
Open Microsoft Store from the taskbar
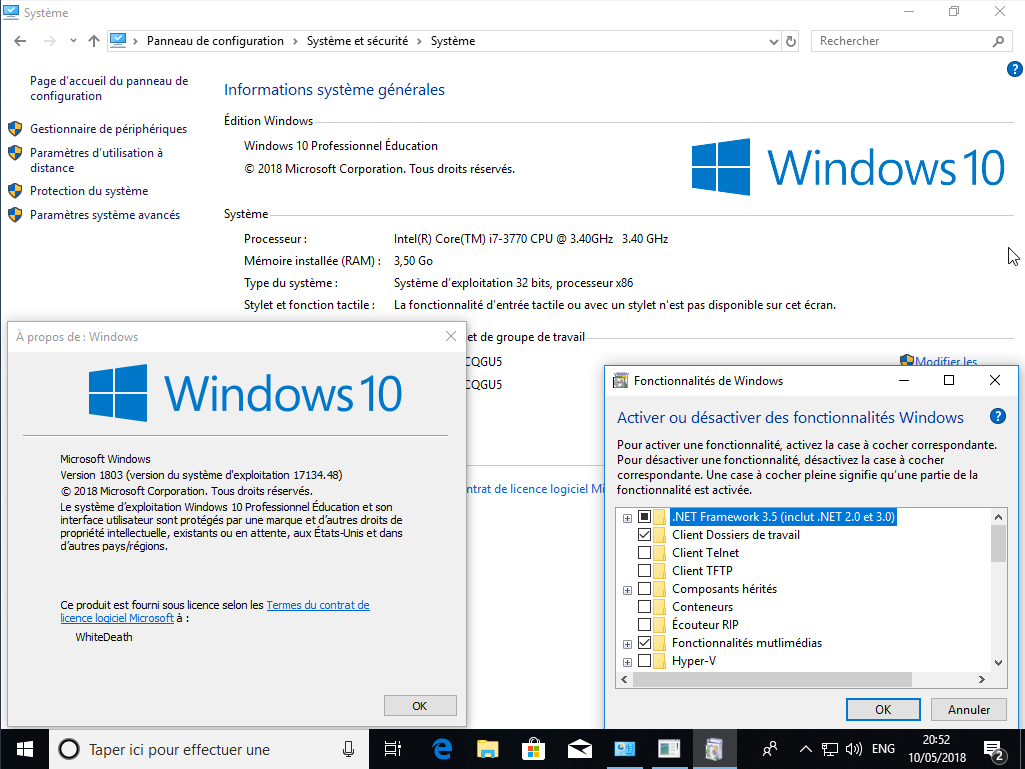[x=533, y=749]
